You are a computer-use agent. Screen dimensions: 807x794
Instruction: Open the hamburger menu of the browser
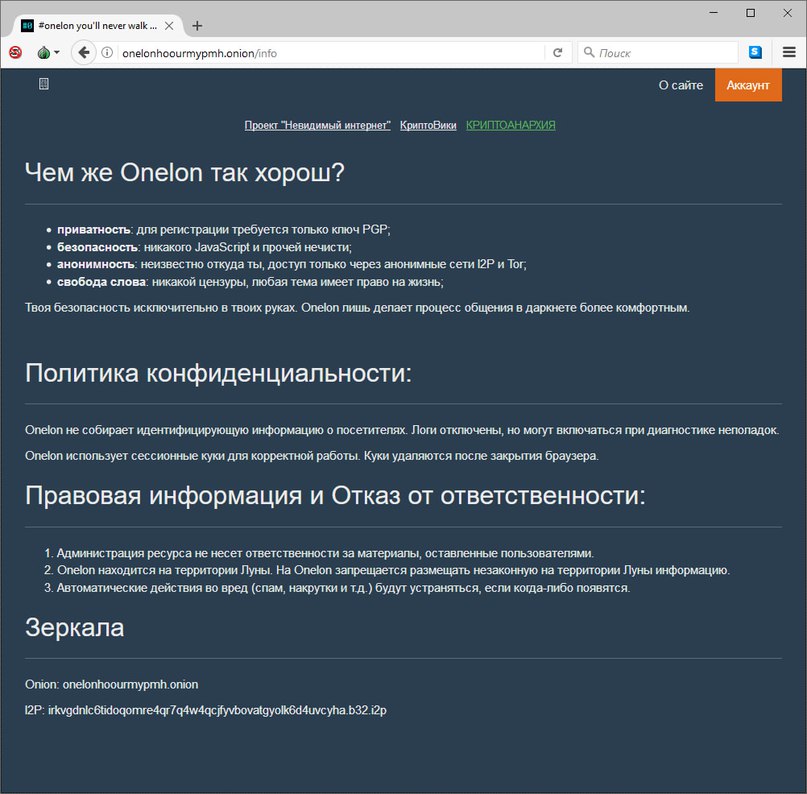pyautogui.click(x=789, y=53)
